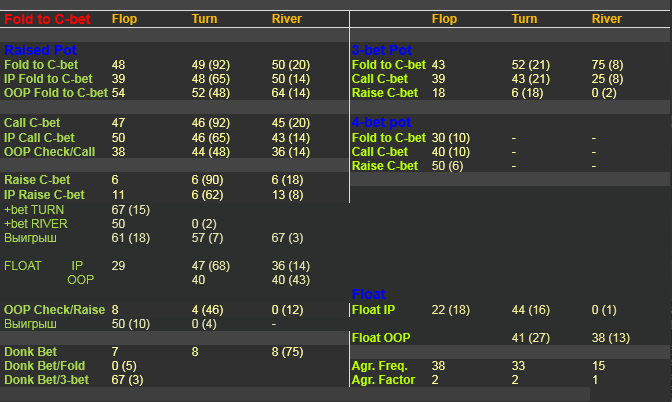Click the "Donk Bet/Fold" row label
Viewport: 672px width, 402px height.
tap(46, 366)
